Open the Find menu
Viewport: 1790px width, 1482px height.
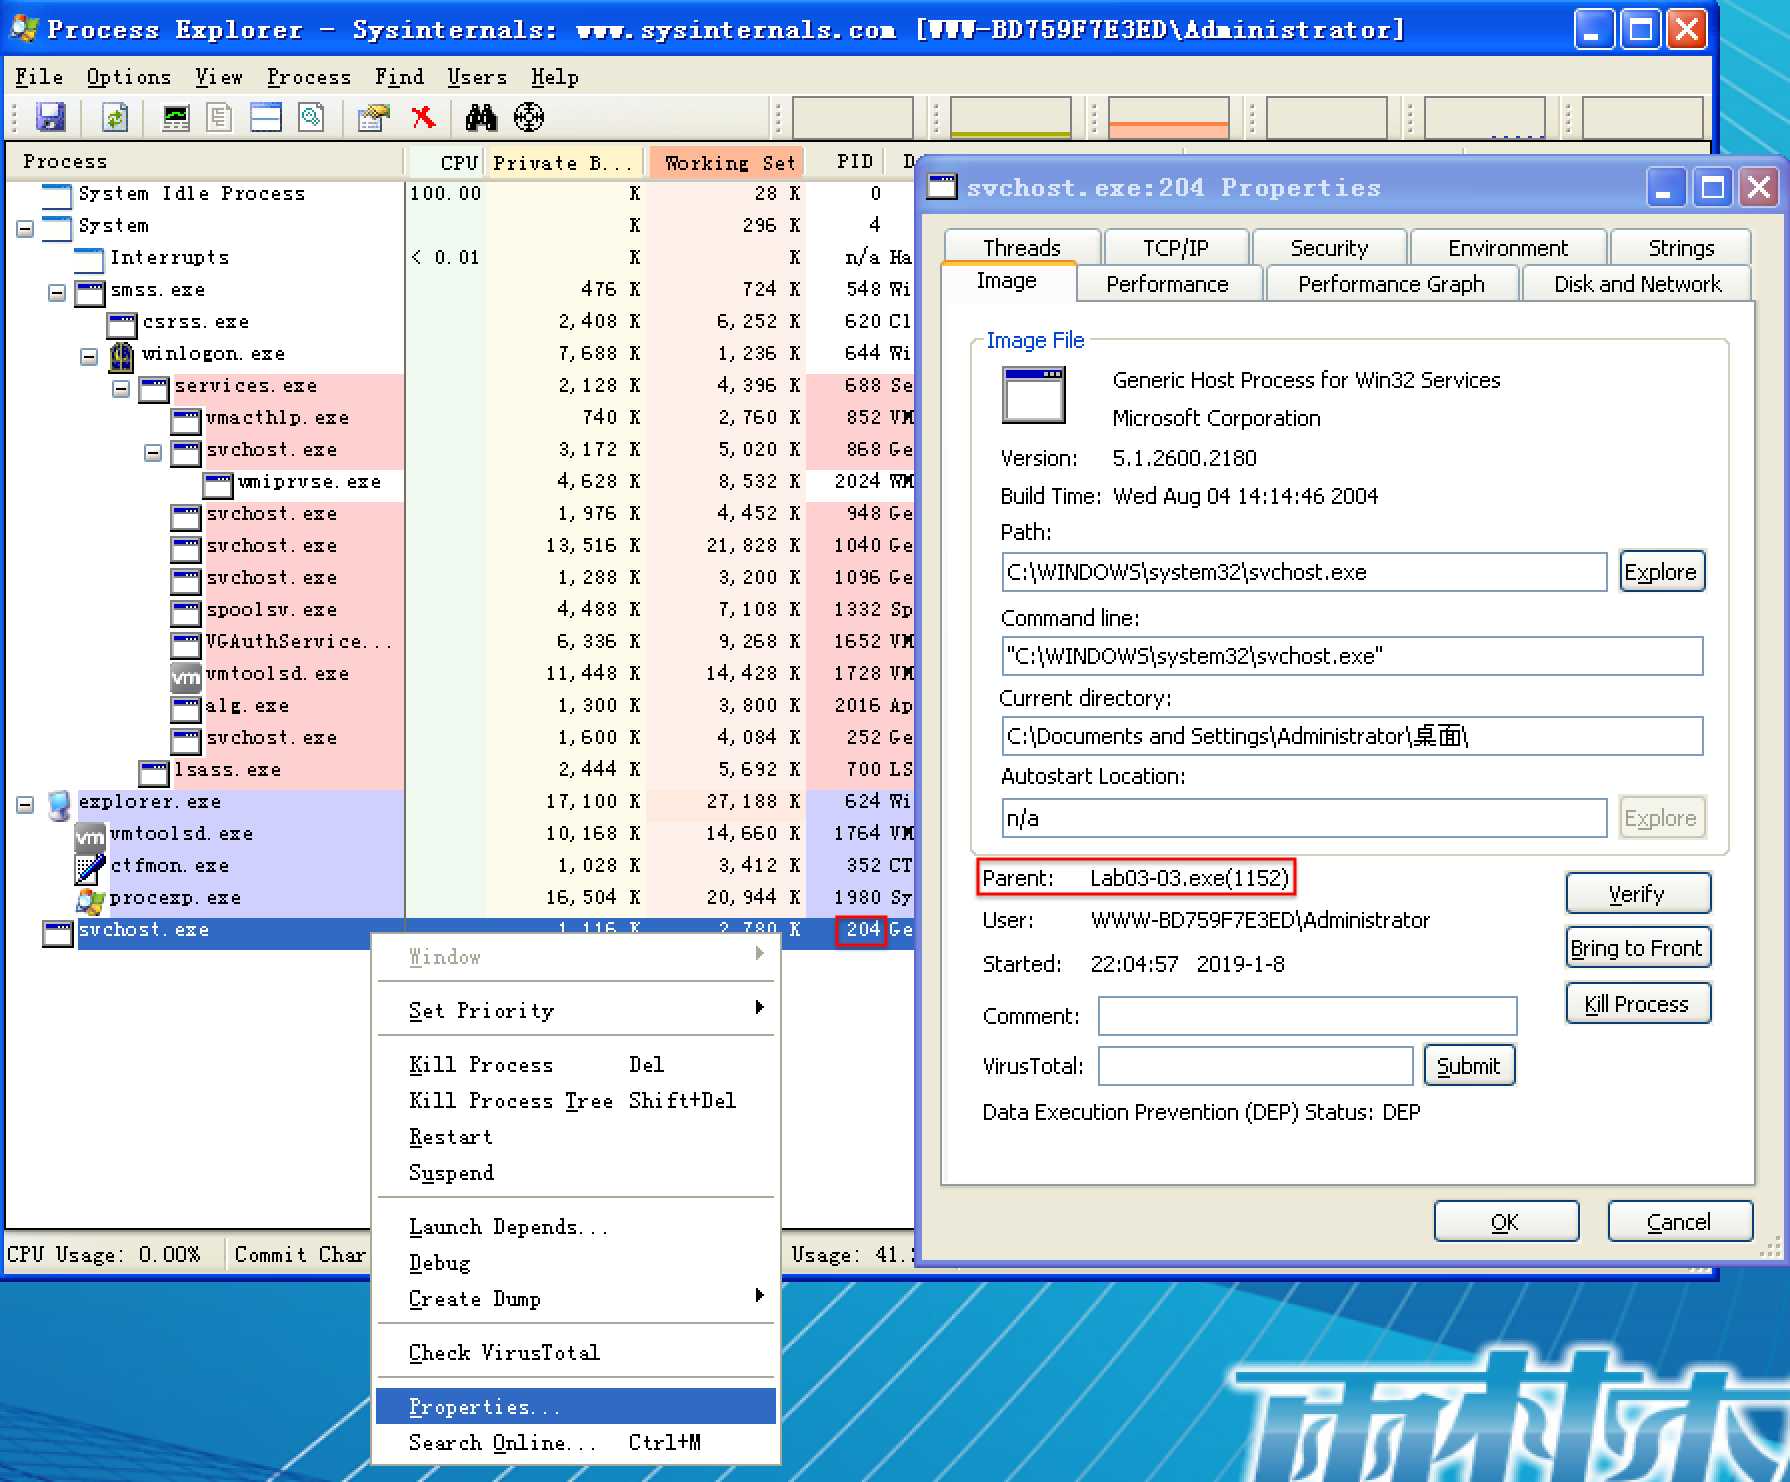(399, 77)
